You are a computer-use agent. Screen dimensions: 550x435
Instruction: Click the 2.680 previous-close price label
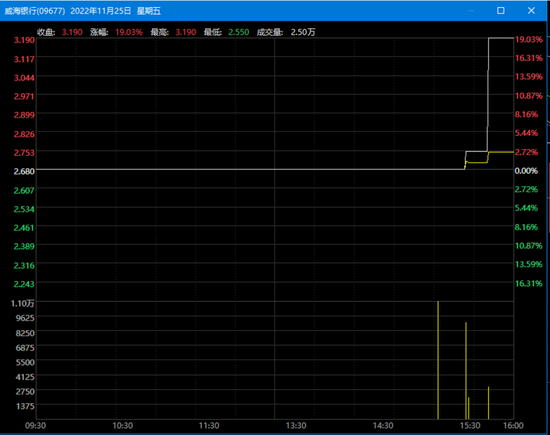click(x=24, y=171)
